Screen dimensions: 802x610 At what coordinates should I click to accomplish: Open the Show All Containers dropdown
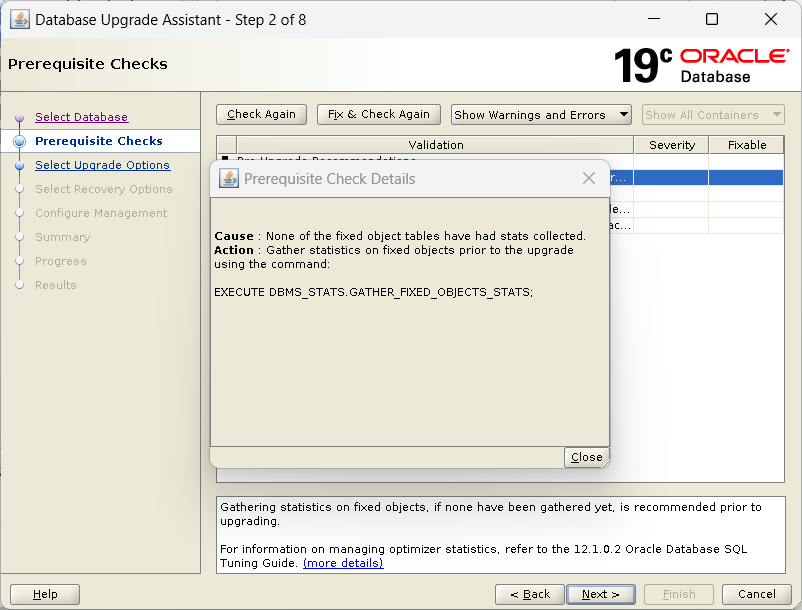(712, 115)
